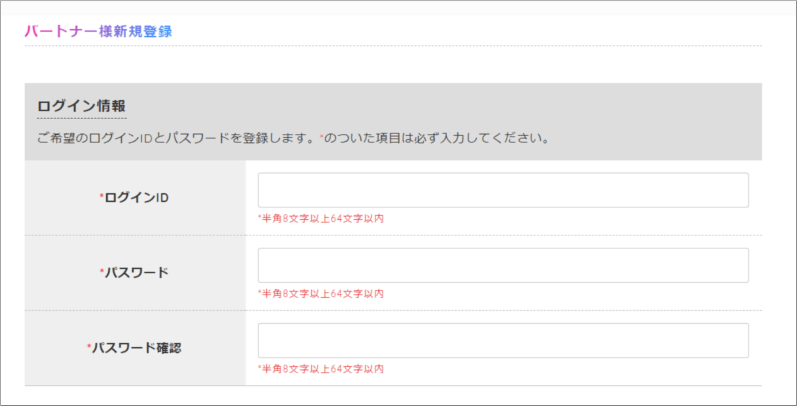Click the パスワード確認 field label
The width and height of the screenshot is (797, 406).
tap(136, 348)
